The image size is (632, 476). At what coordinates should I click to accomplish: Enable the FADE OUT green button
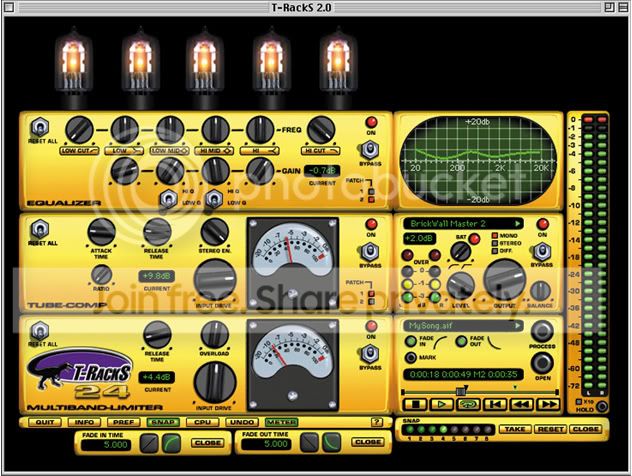click(461, 341)
